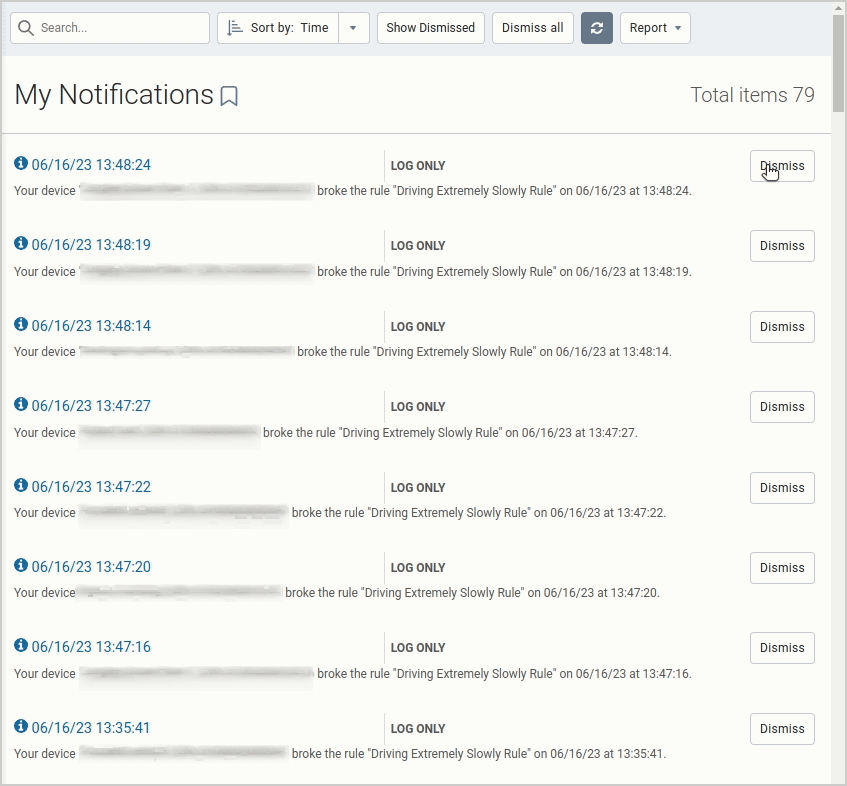Click the info icon on the 13:48:19 notification
The image size is (847, 786).
[x=20, y=244]
